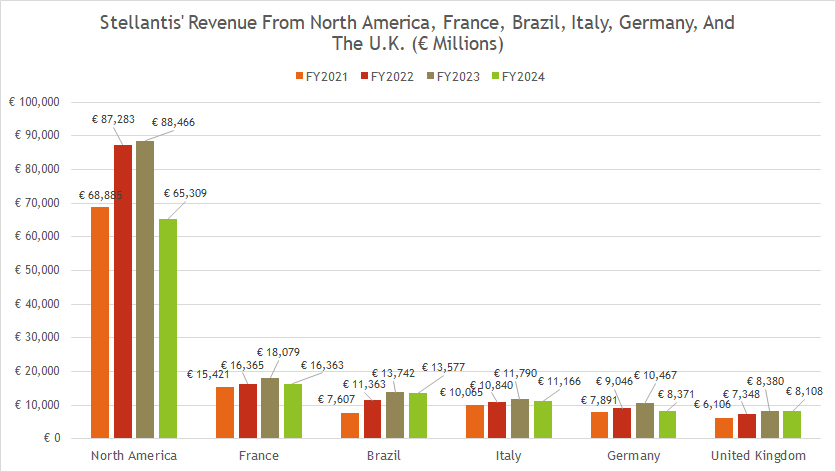
Task: Click the € 16,365 data label
Action: pos(242,365)
